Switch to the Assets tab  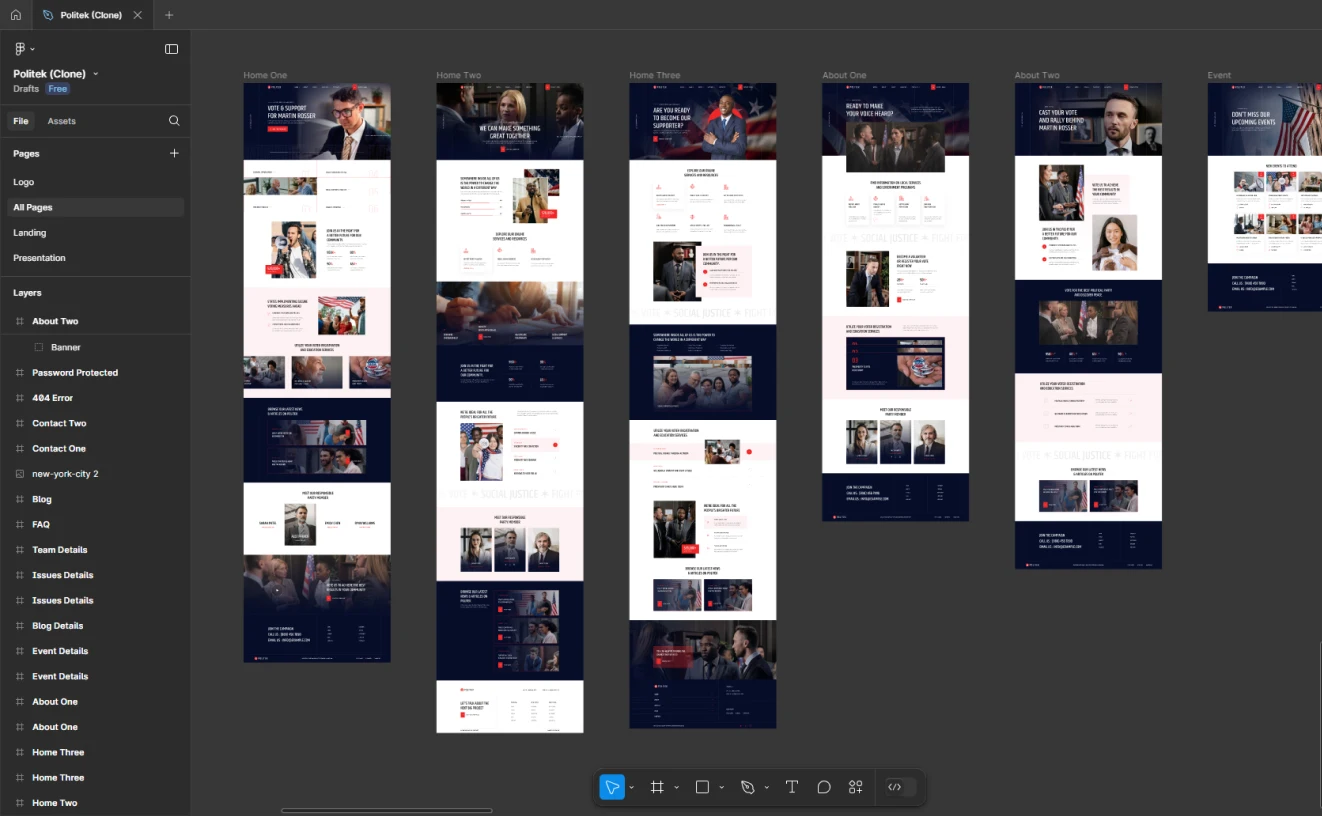[62, 120]
